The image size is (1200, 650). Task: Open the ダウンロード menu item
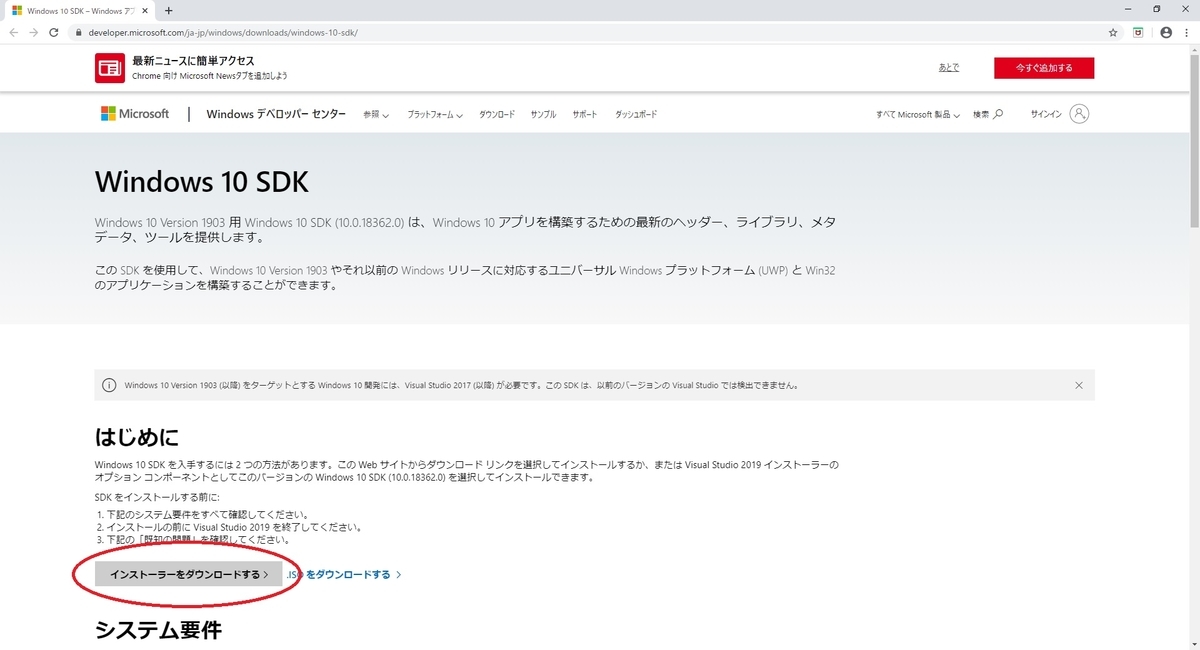point(497,115)
